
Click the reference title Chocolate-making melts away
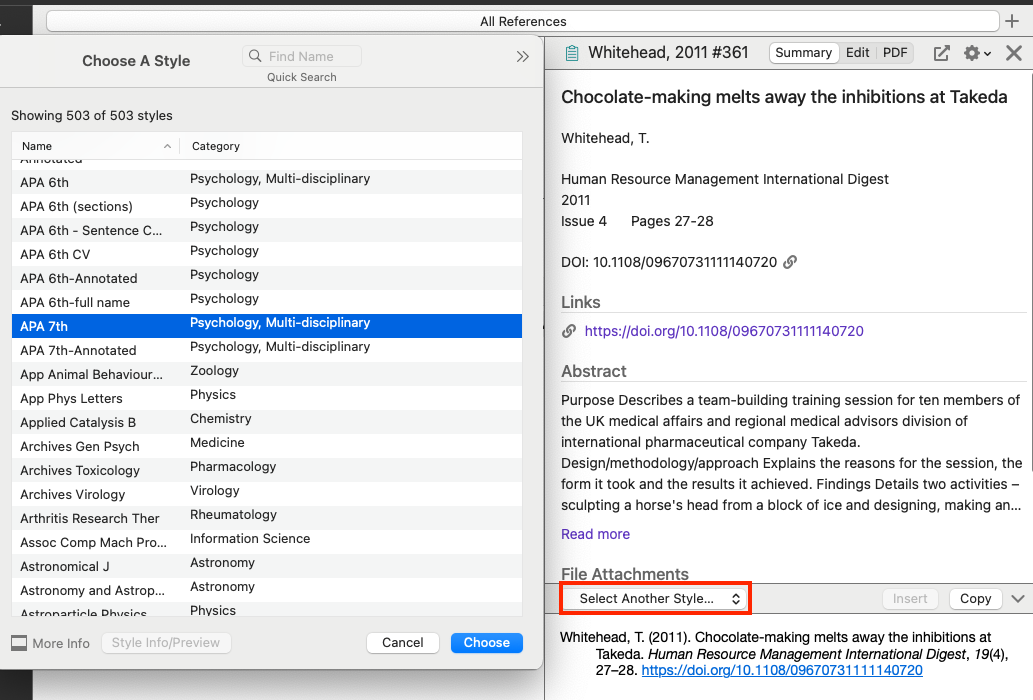click(x=784, y=97)
